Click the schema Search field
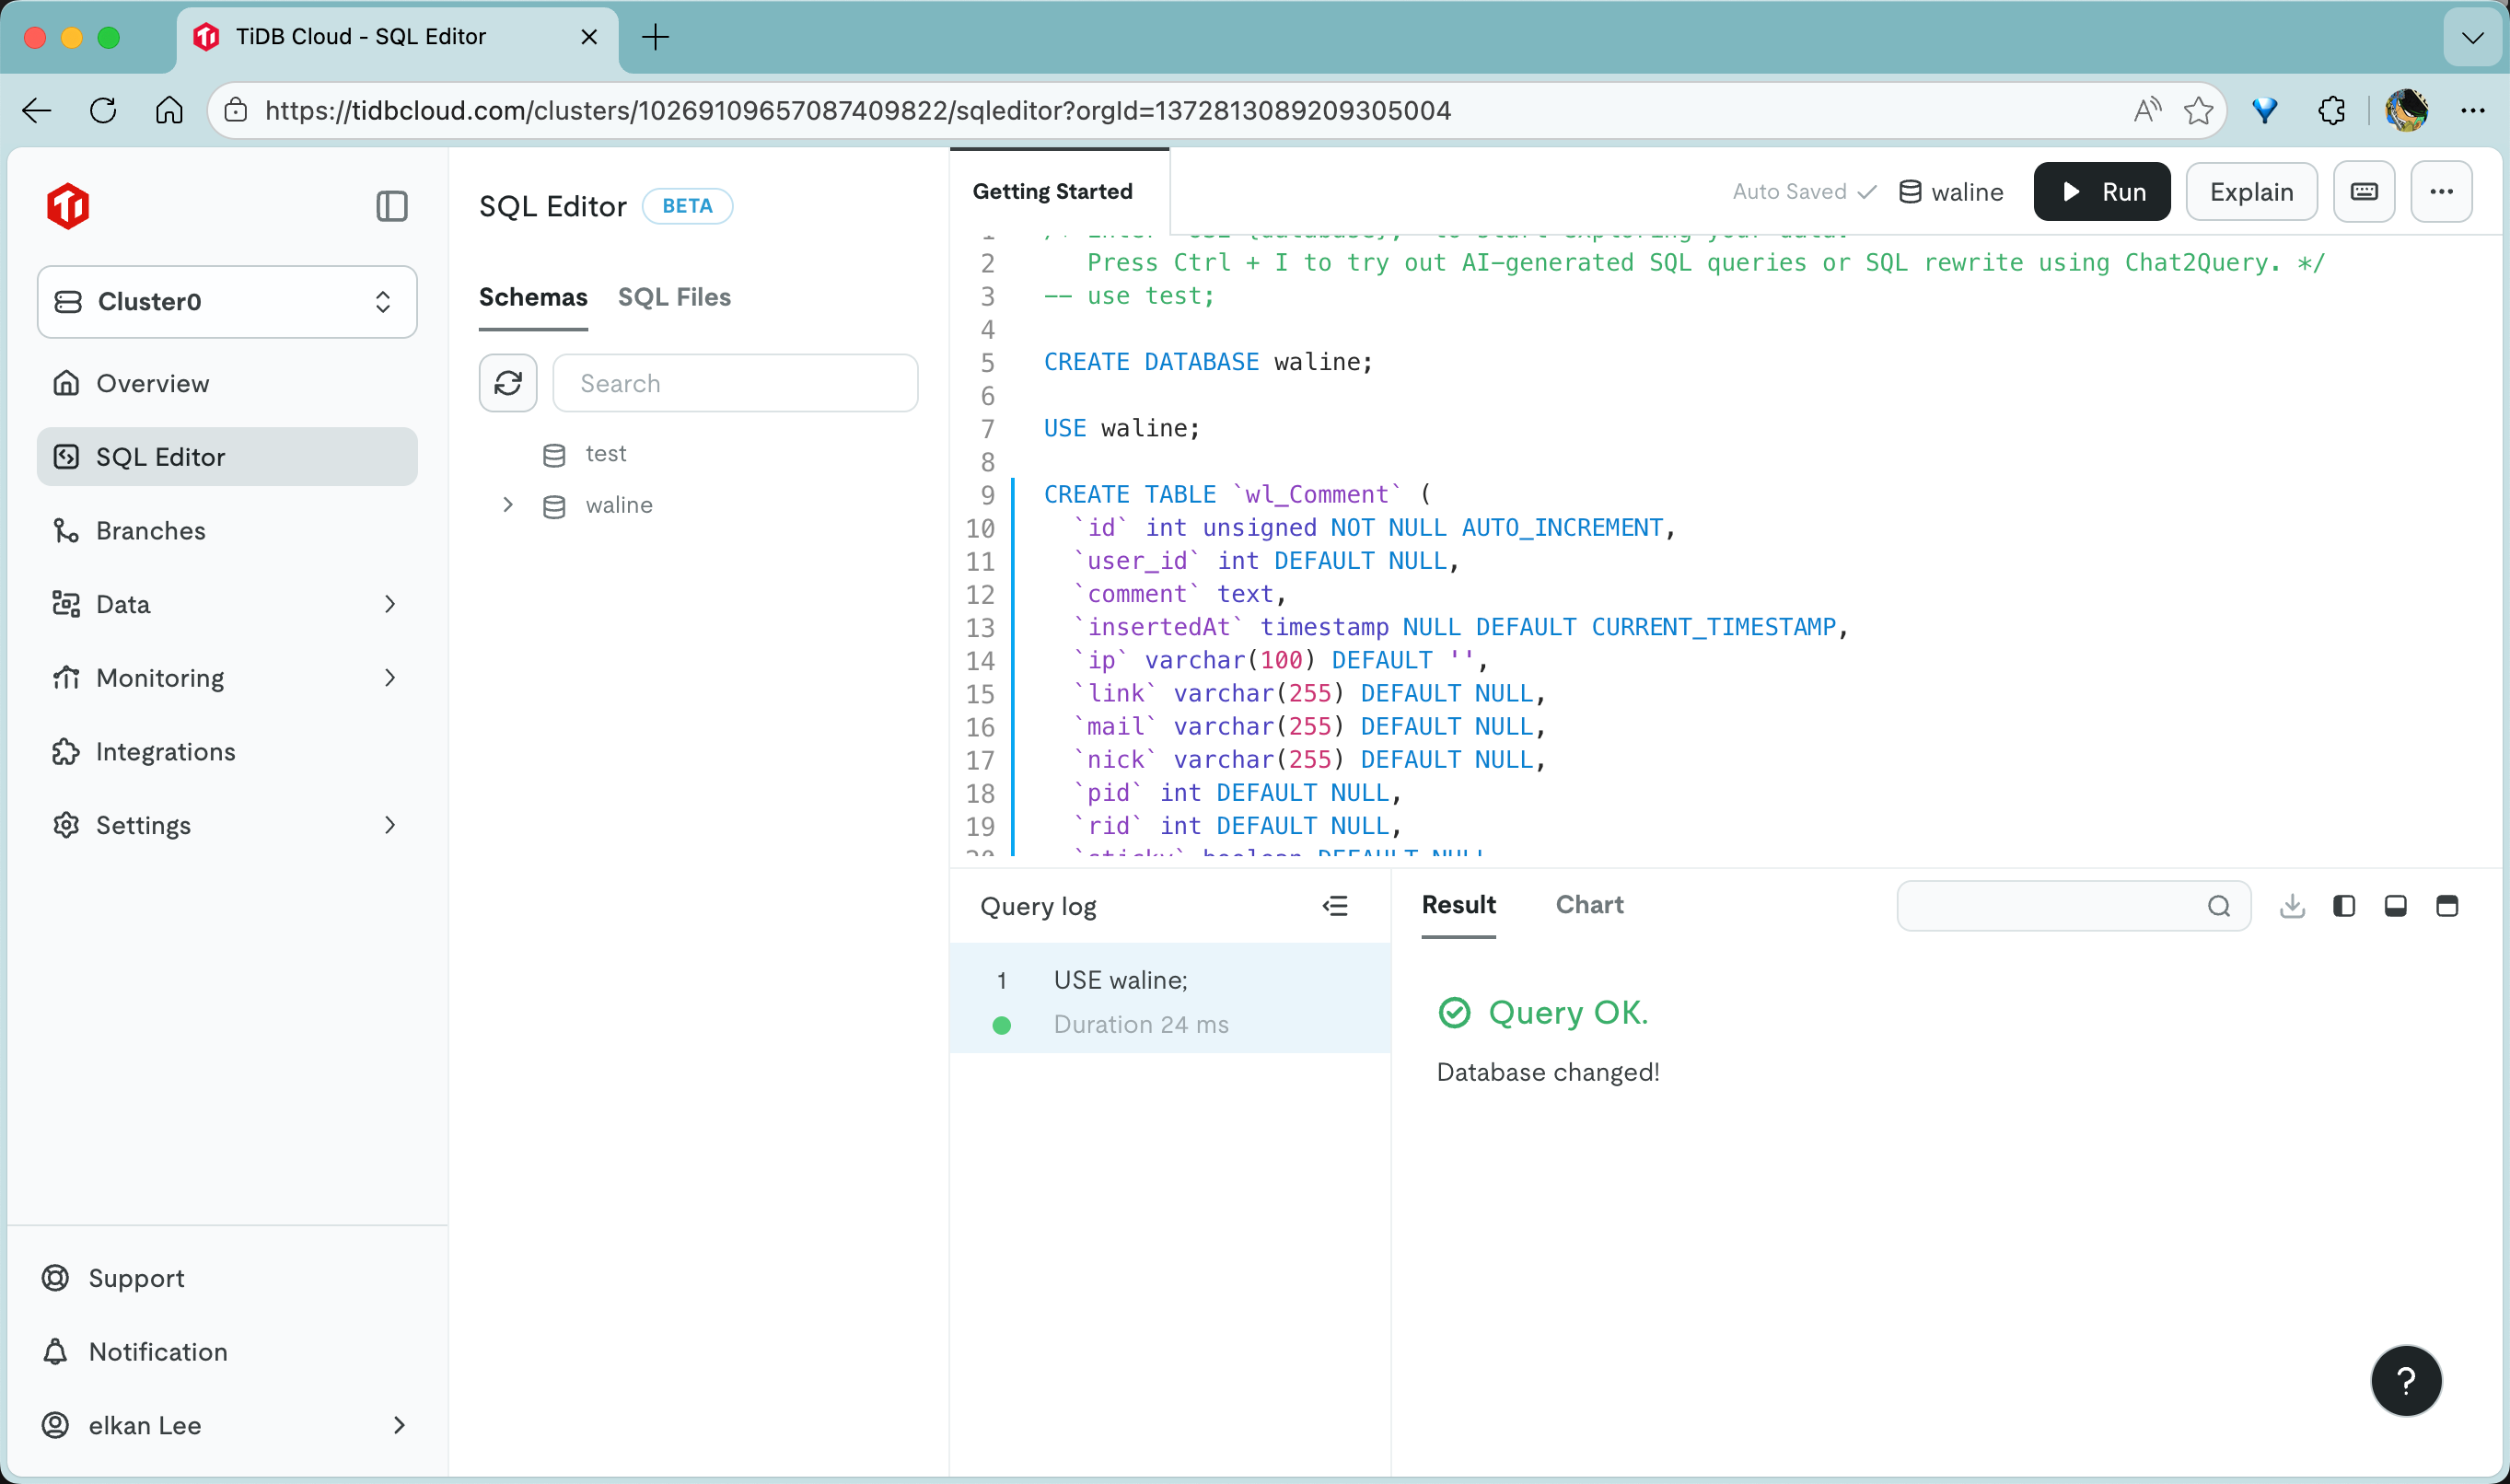 [735, 383]
